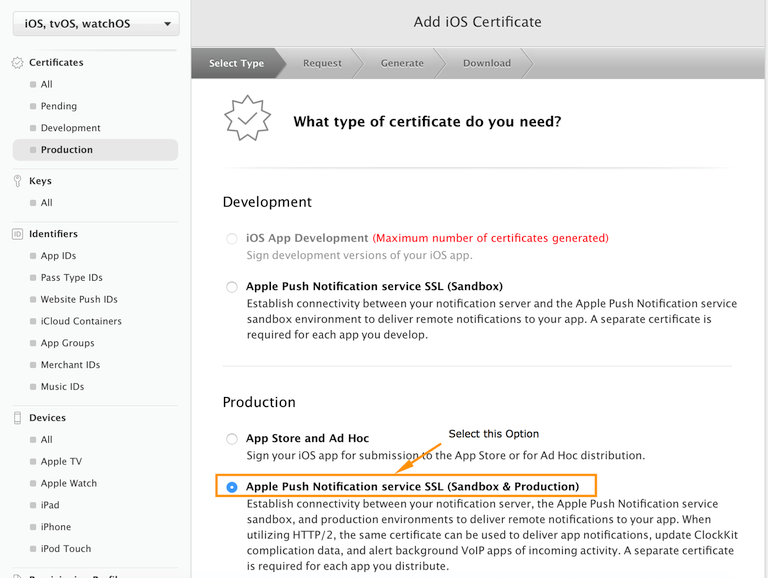Viewport: 768px width, 578px height.
Task: Click the Devices phone icon in sidebar
Action: tap(18, 418)
